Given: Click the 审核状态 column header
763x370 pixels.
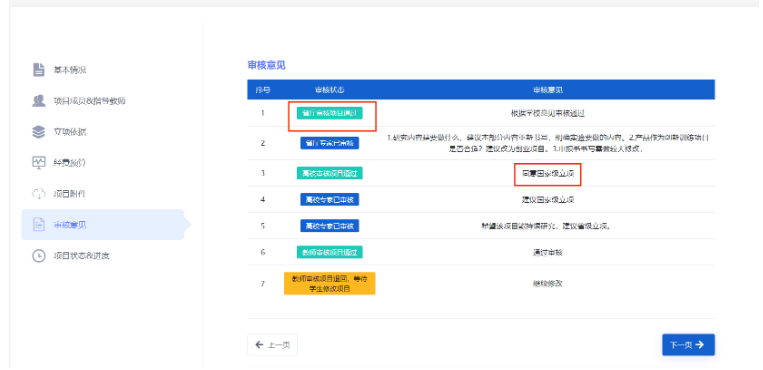Looking at the screenshot, I should [x=330, y=90].
